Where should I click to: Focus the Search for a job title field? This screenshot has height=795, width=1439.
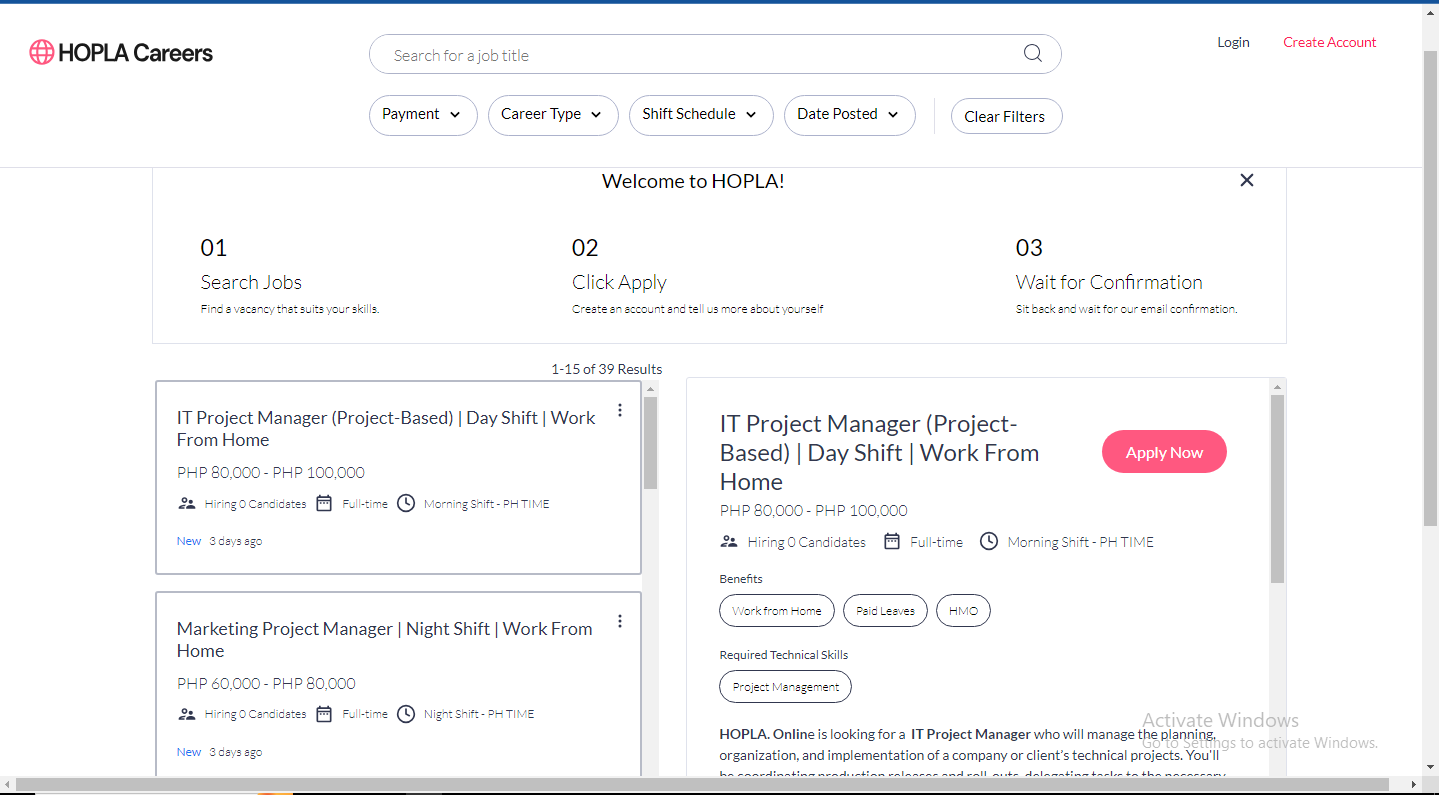(715, 54)
